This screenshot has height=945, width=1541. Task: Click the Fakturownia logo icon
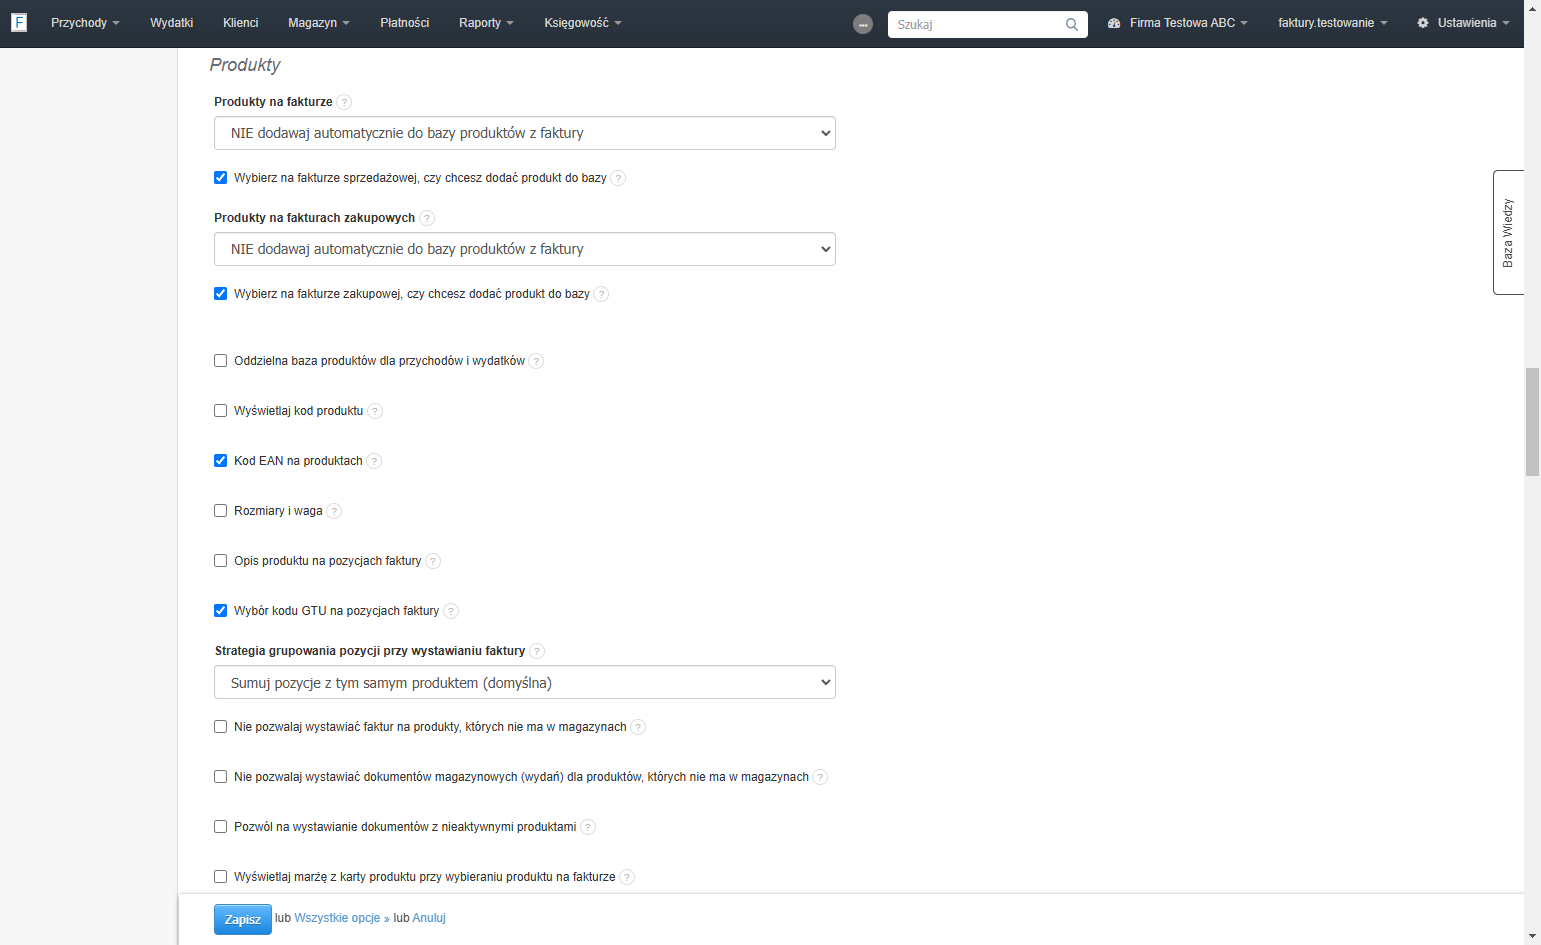pos(19,22)
